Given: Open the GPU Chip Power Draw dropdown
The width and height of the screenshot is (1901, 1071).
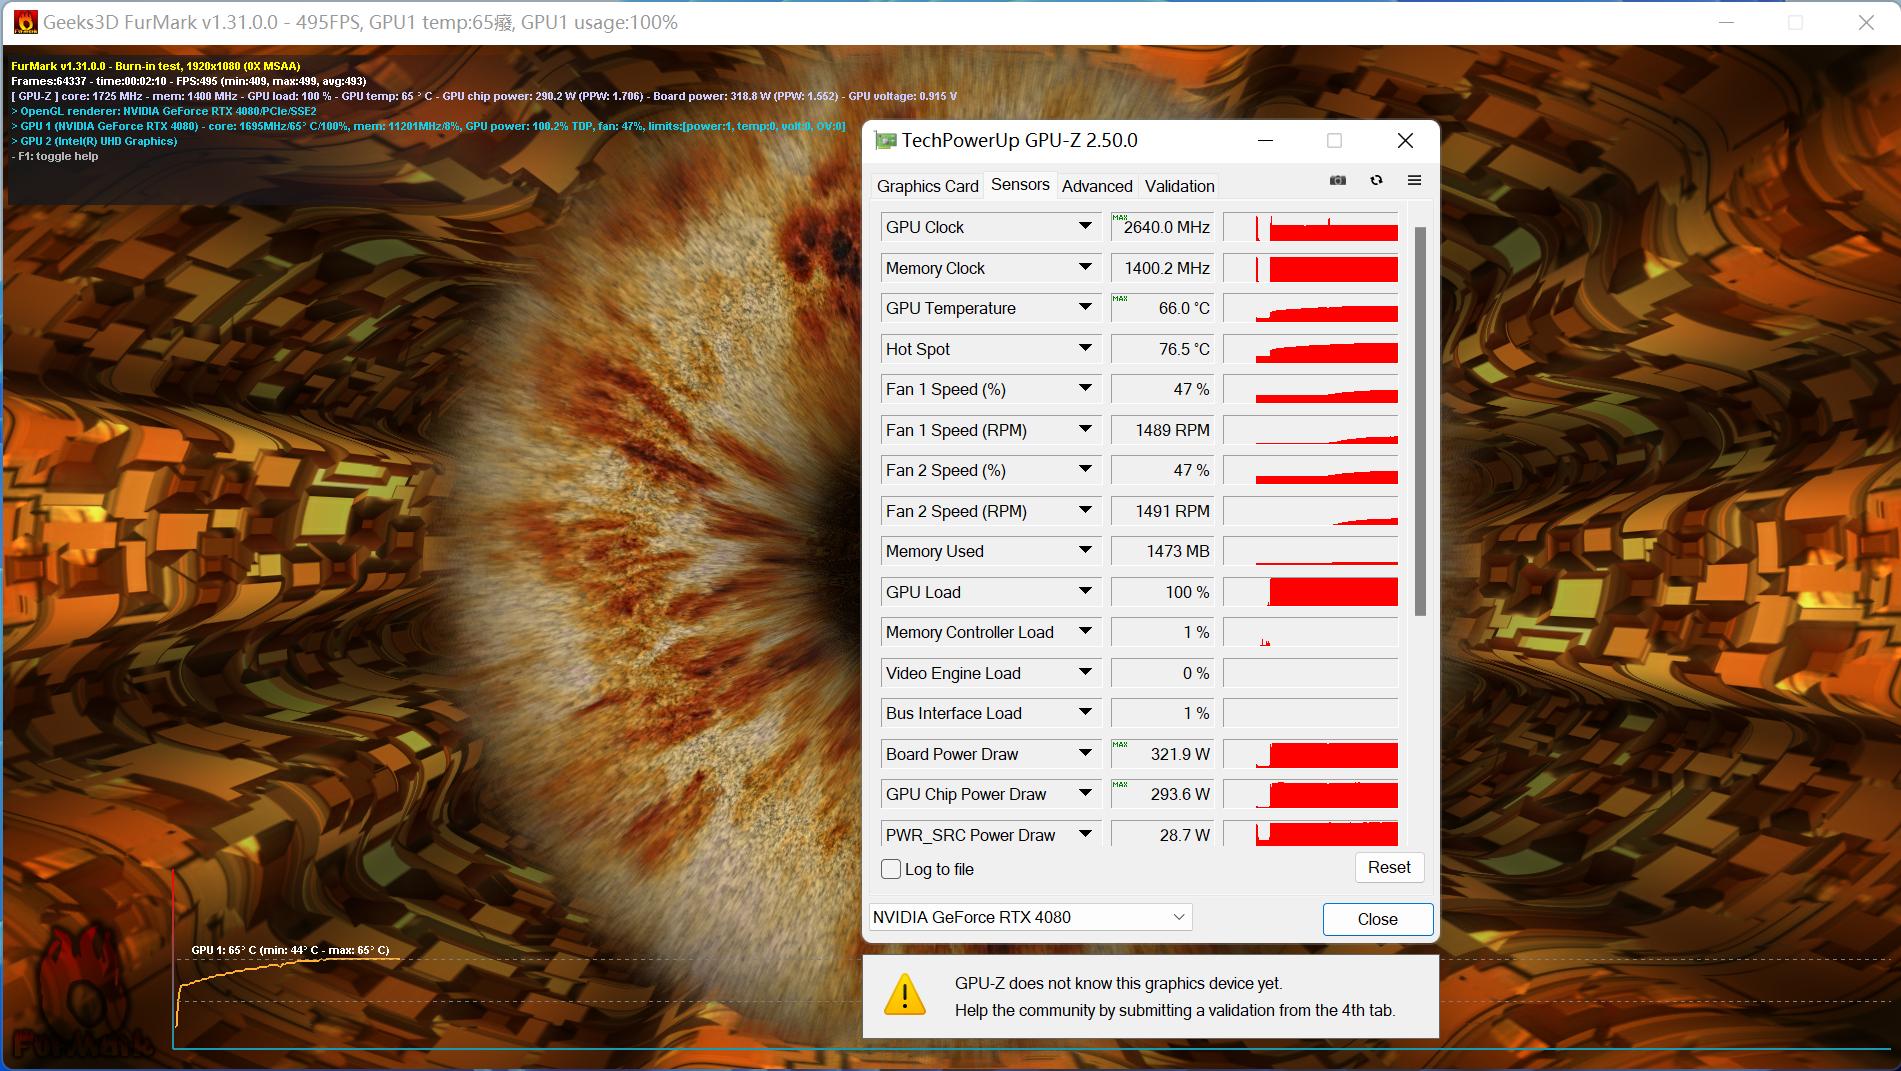Looking at the screenshot, I should 1085,794.
